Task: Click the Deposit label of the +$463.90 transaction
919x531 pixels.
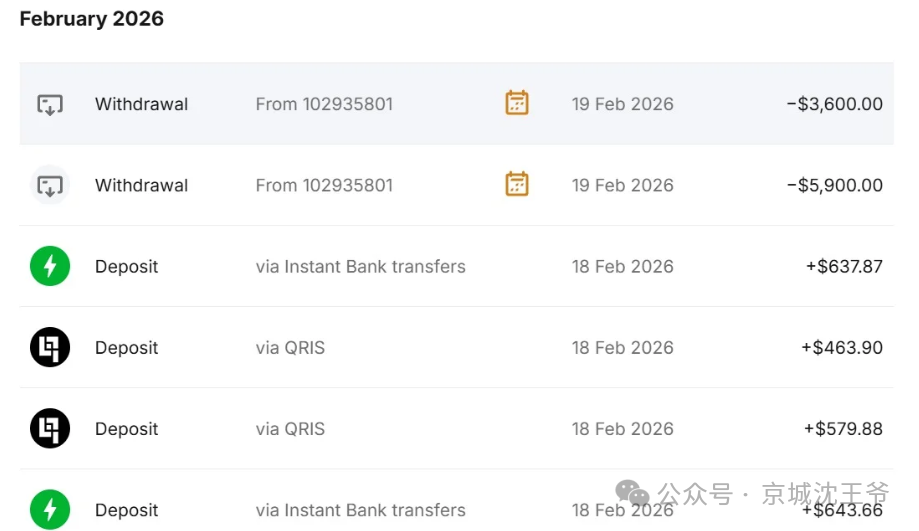Action: (127, 348)
